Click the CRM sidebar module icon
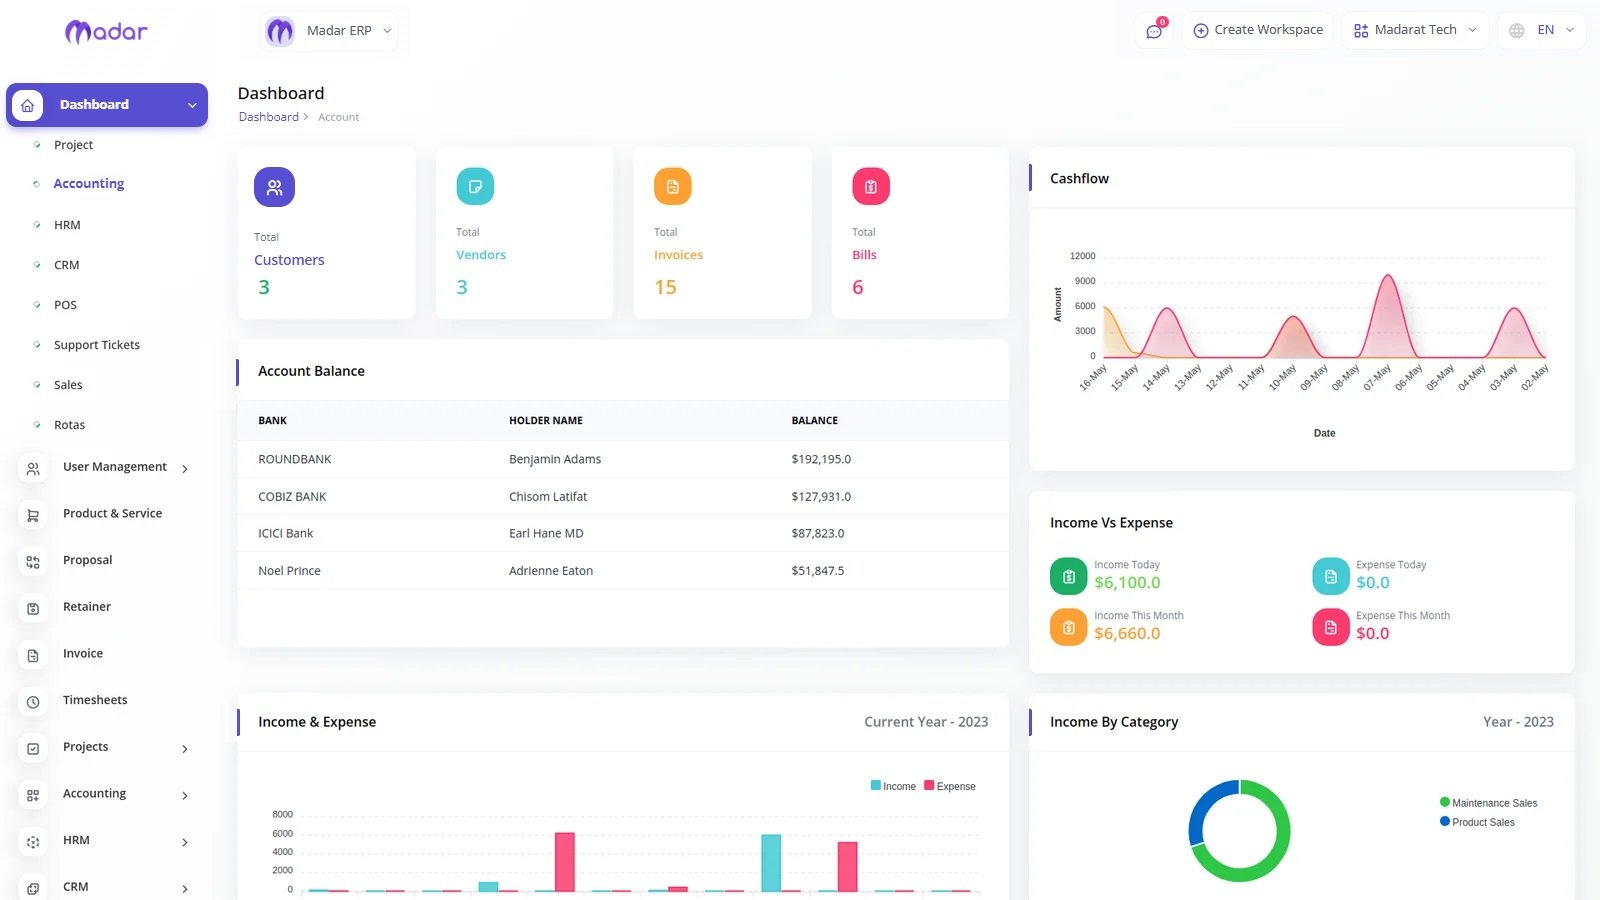The height and width of the screenshot is (900, 1600). coord(33,888)
